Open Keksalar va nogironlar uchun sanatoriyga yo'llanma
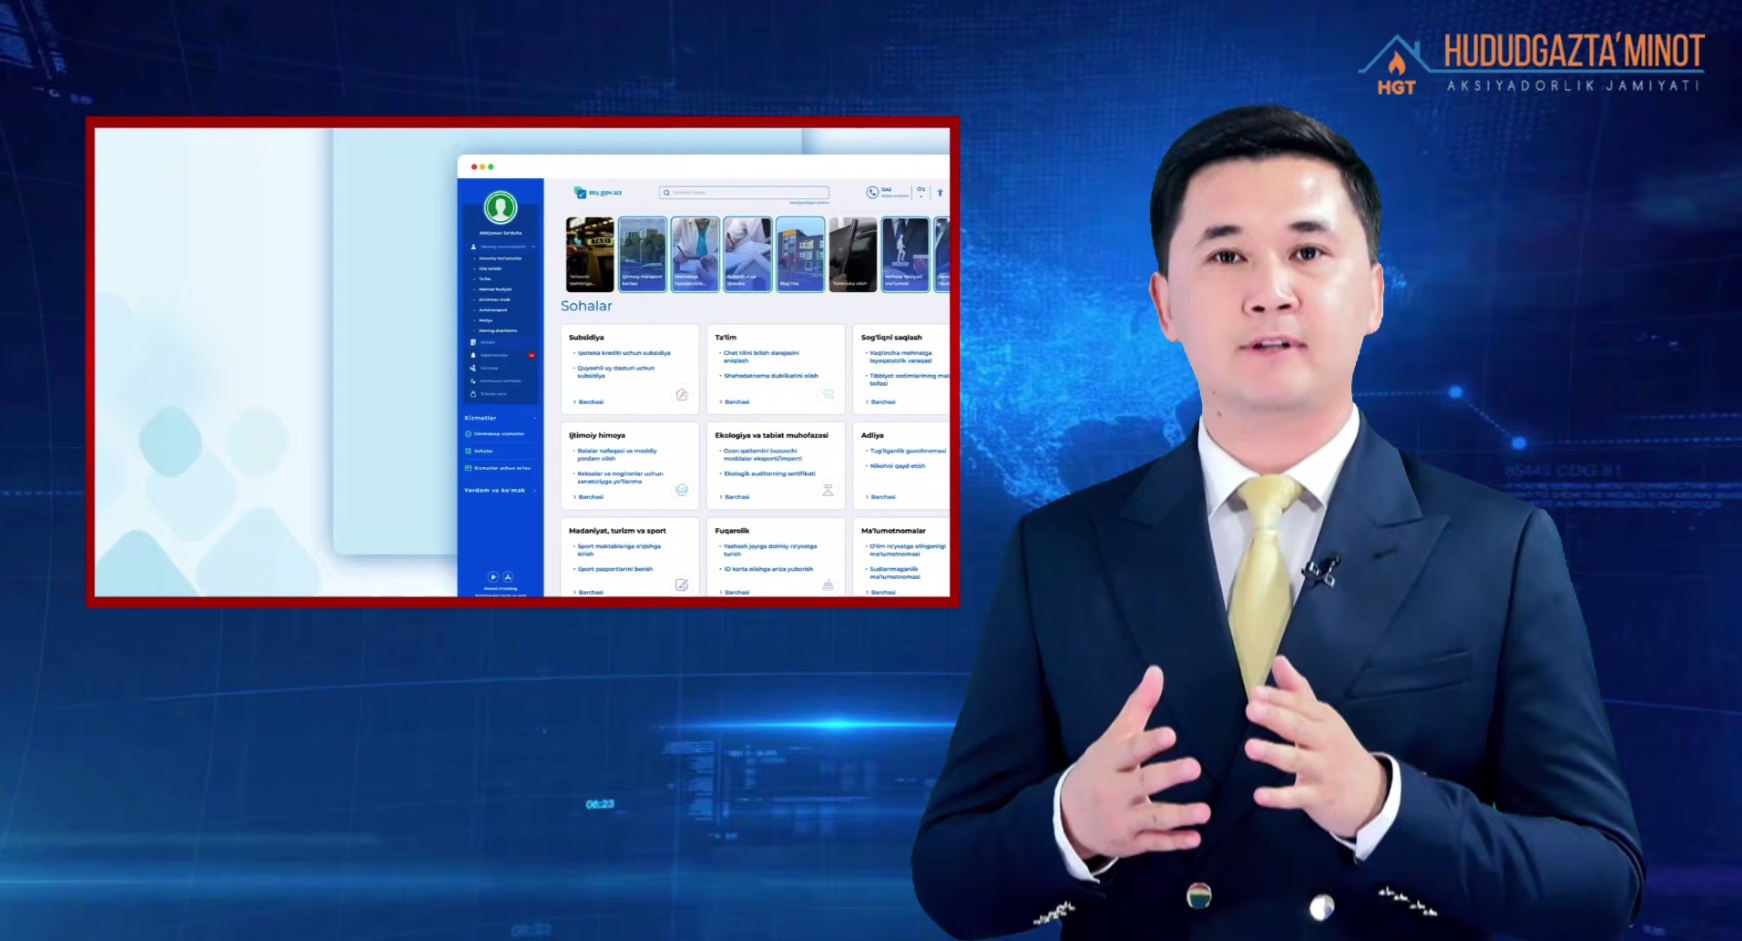Viewport: 1742px width, 941px height. (620, 477)
